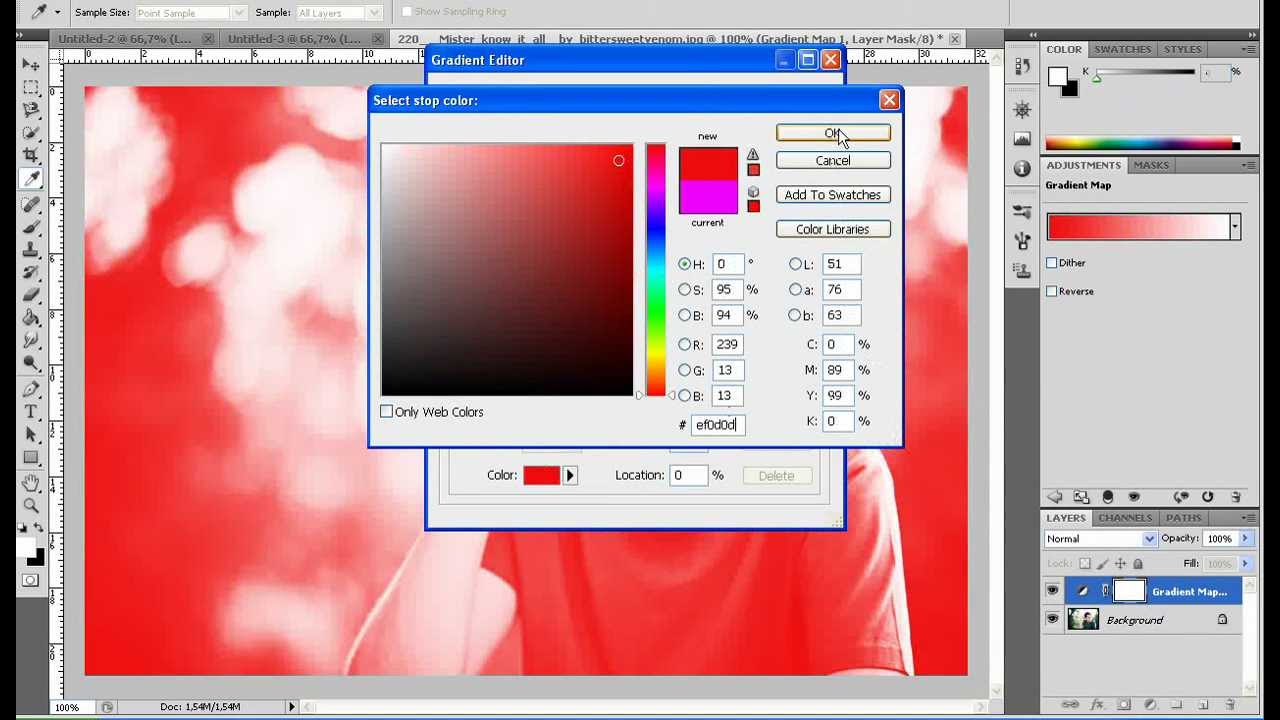Hide the Background layer eye
Image resolution: width=1280 pixels, height=720 pixels.
[1052, 620]
